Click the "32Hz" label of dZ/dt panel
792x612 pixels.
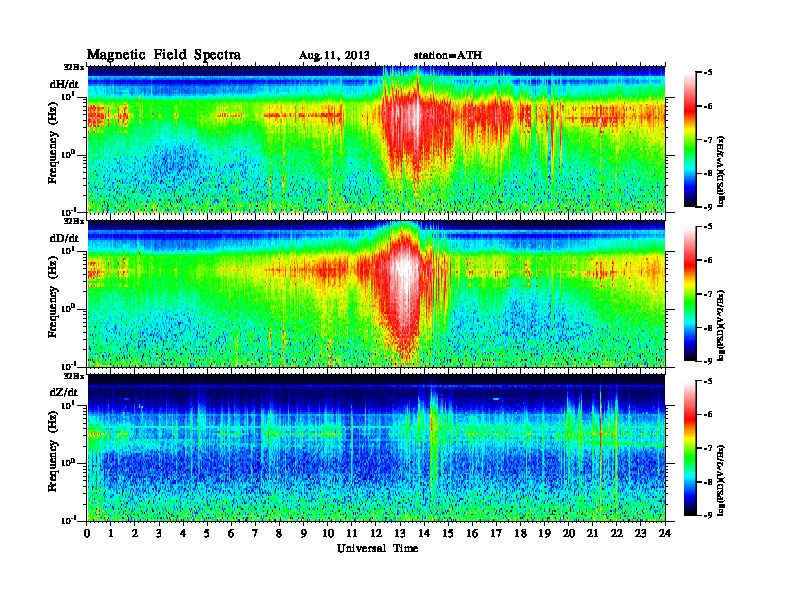point(74,376)
